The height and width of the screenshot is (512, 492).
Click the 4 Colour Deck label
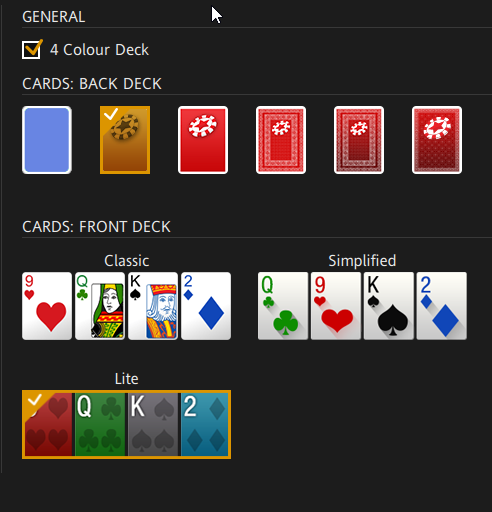point(99,50)
